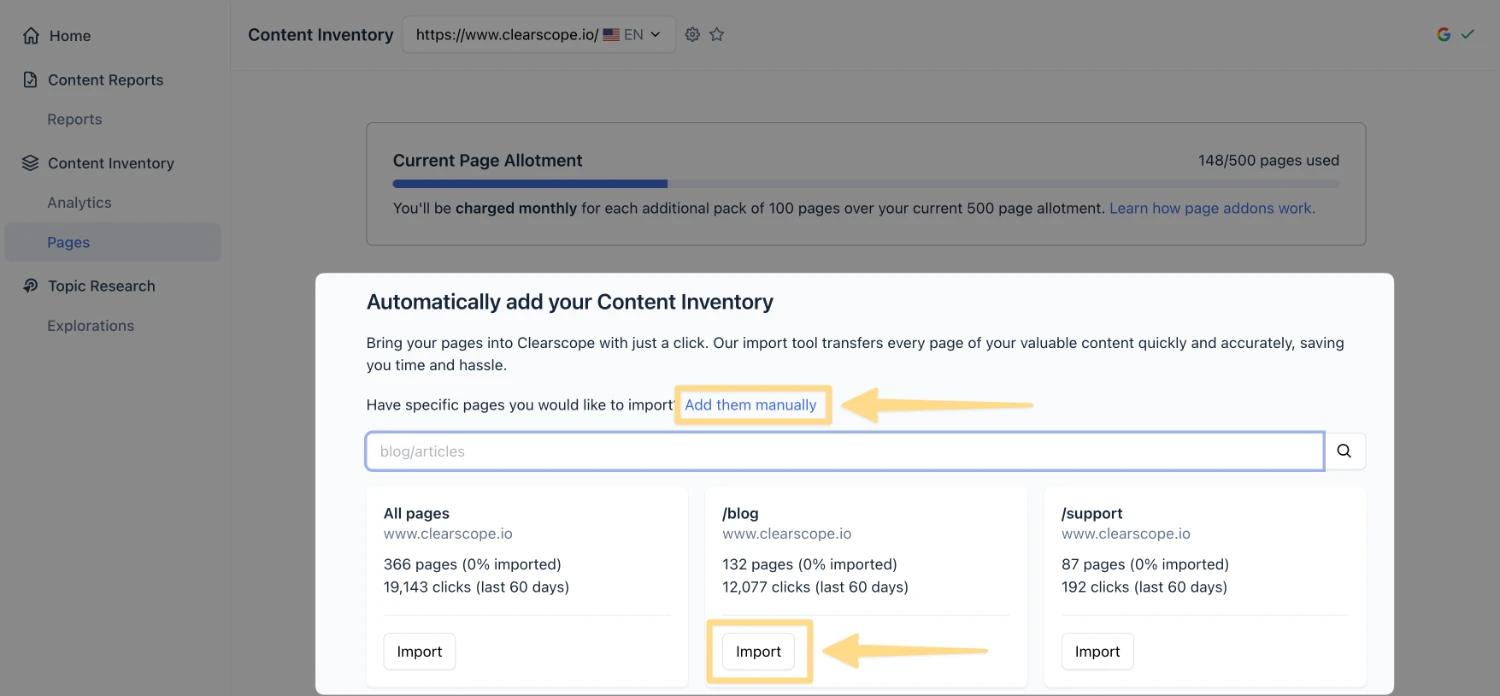Click the Content Inventory layers icon
The height and width of the screenshot is (696, 1500).
[x=30, y=163]
